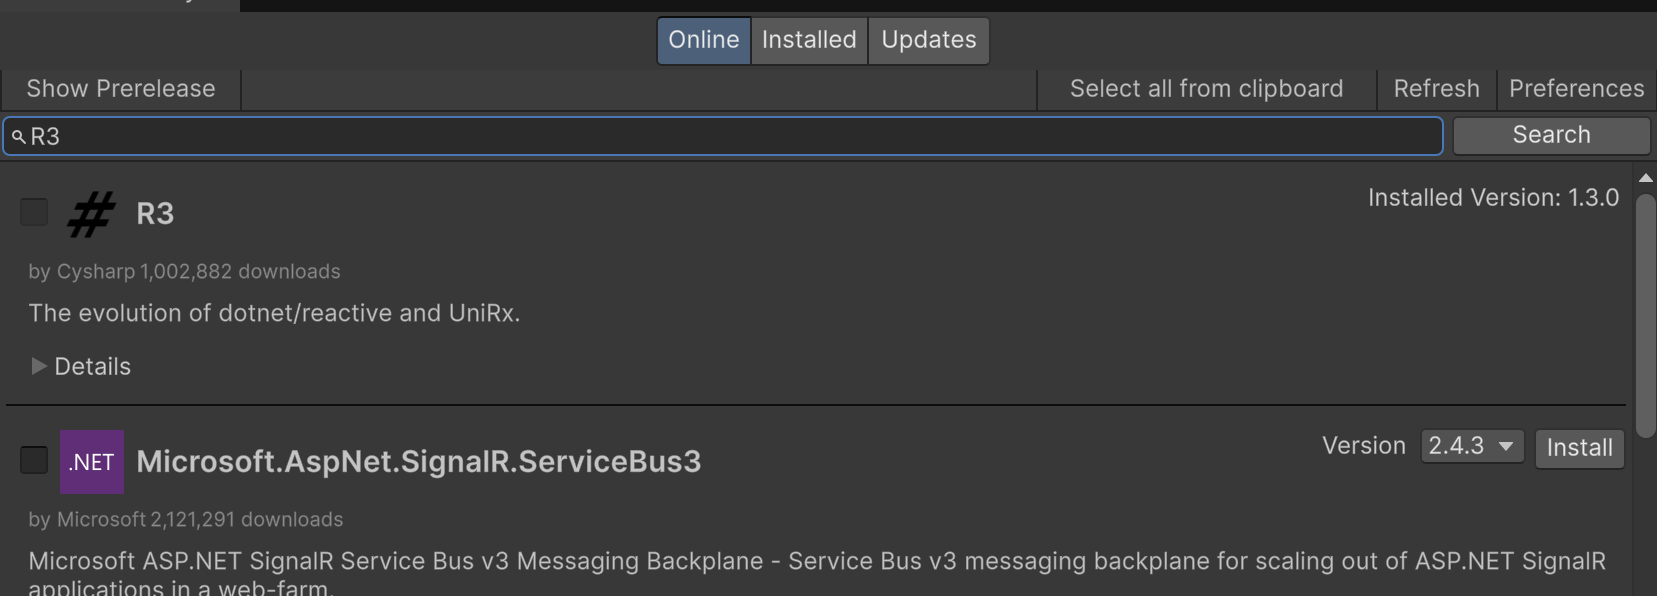The height and width of the screenshot is (596, 1657).
Task: Toggle Show Prerelease
Action: (121, 89)
